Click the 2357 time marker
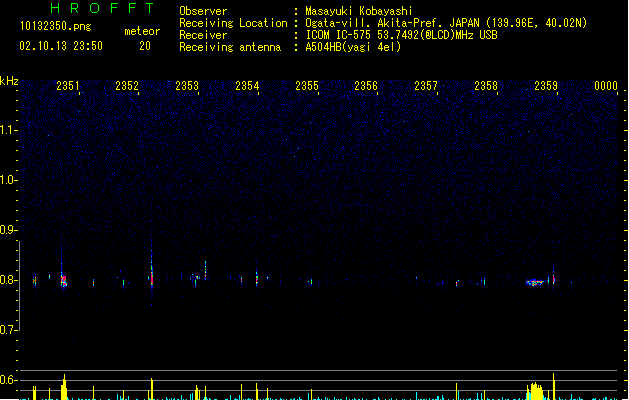Image resolution: width=629 pixels, height=400 pixels. [x=426, y=86]
